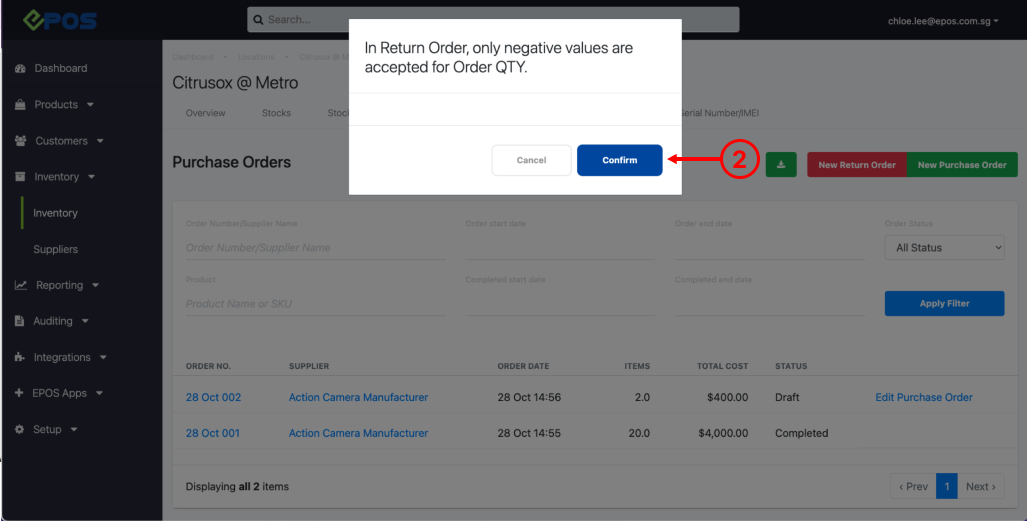Click the Order end date field
1027x521 pixels.
point(770,248)
